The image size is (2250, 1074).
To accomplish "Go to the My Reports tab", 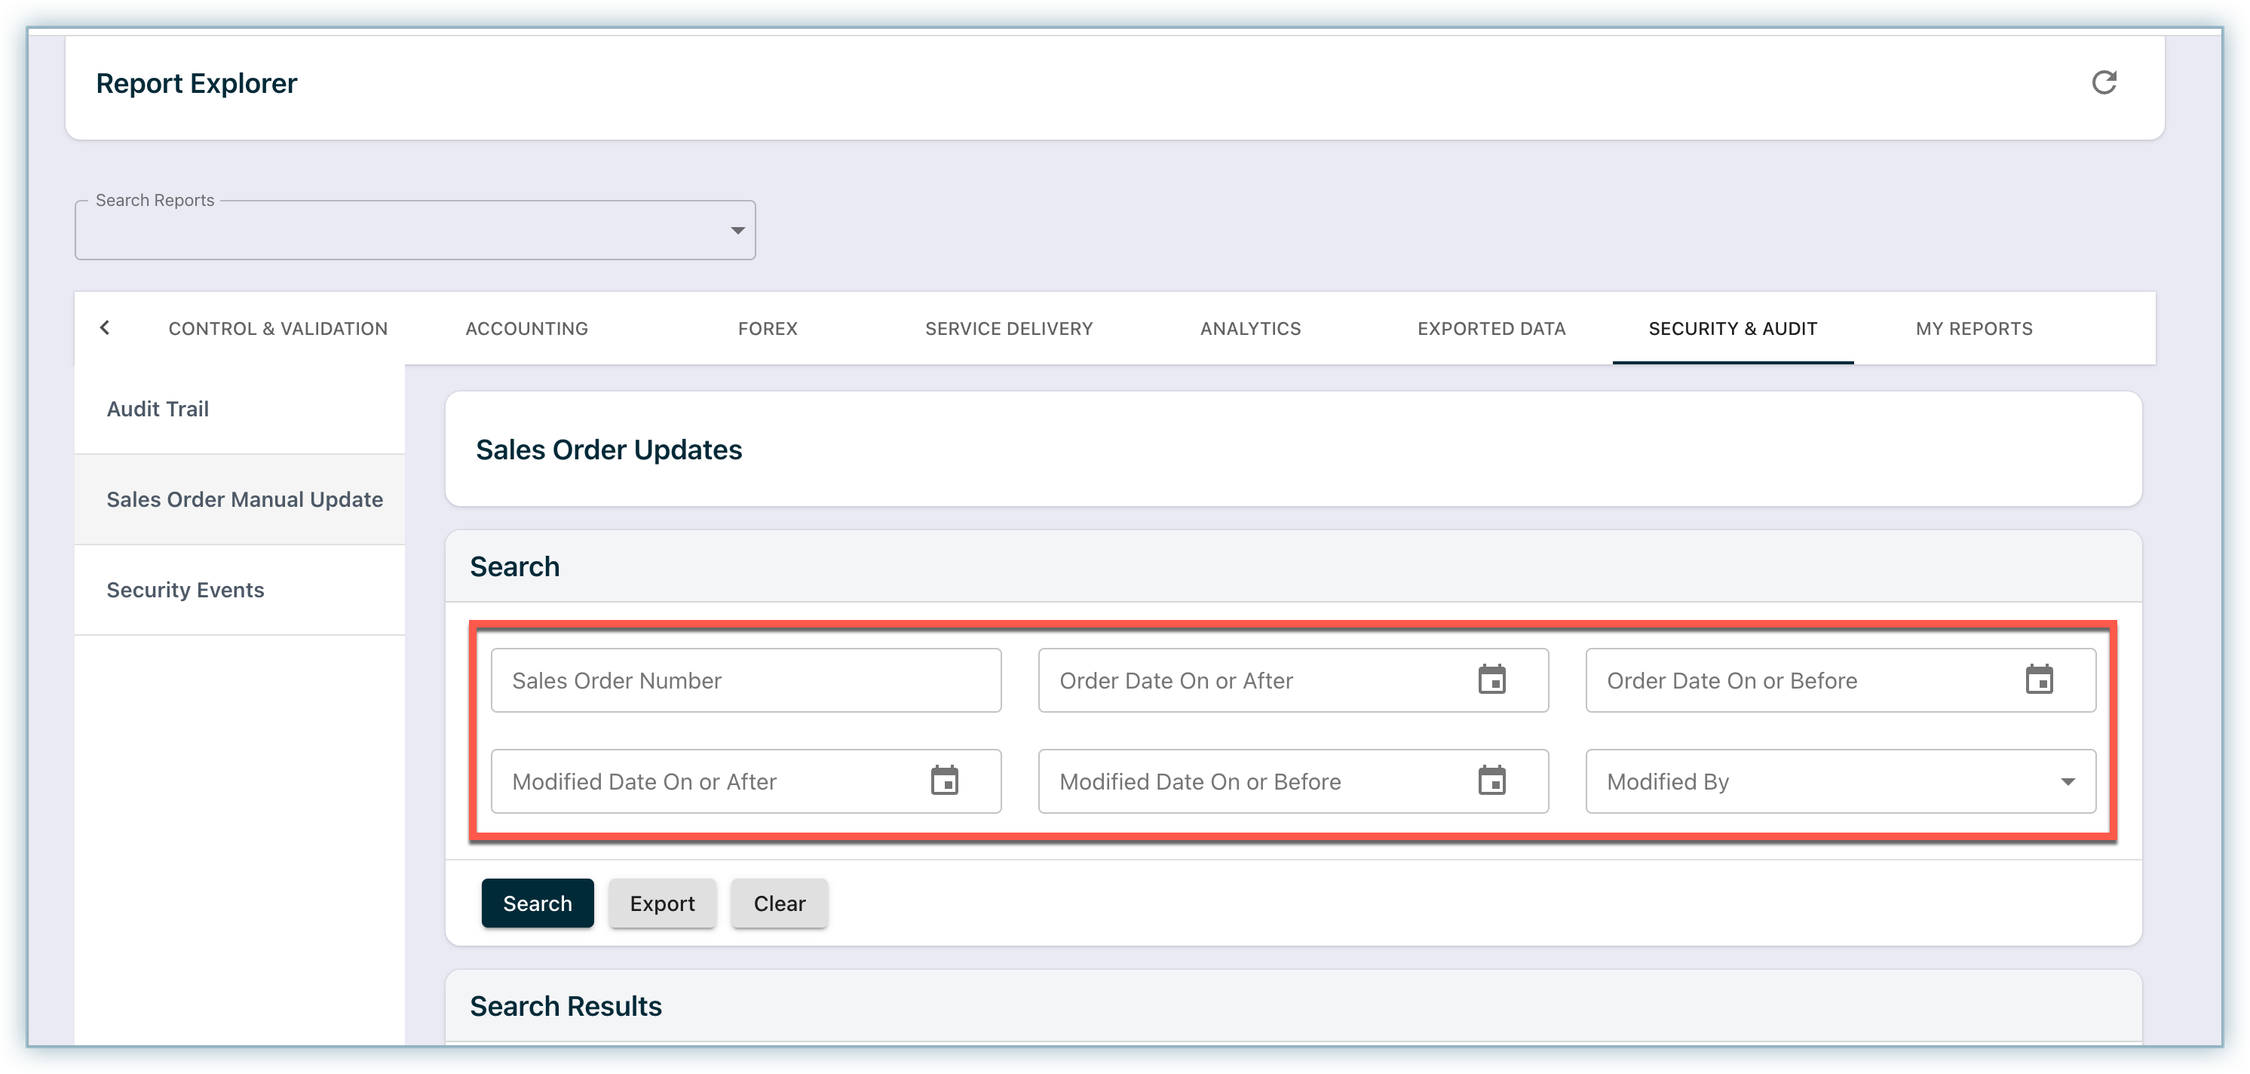I will [x=1973, y=329].
